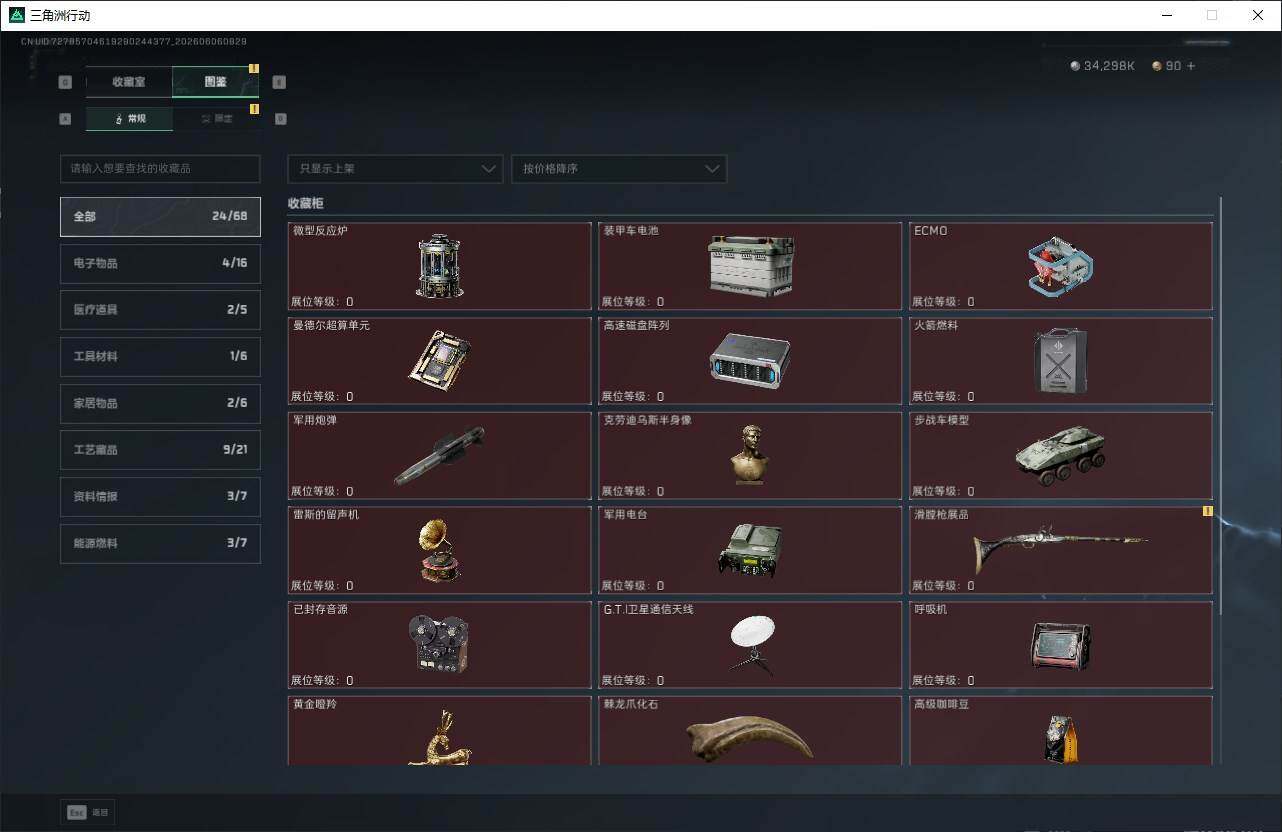Image resolution: width=1282 pixels, height=832 pixels.
Task: Select the 常规 sub-tab
Action: [129, 118]
